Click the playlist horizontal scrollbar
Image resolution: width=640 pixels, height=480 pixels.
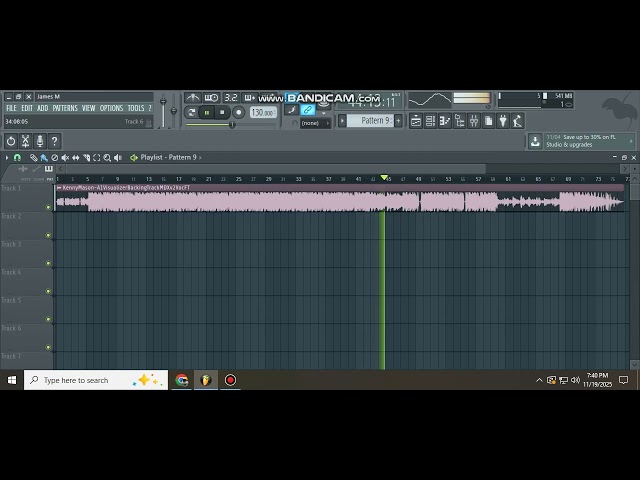[x=276, y=169]
